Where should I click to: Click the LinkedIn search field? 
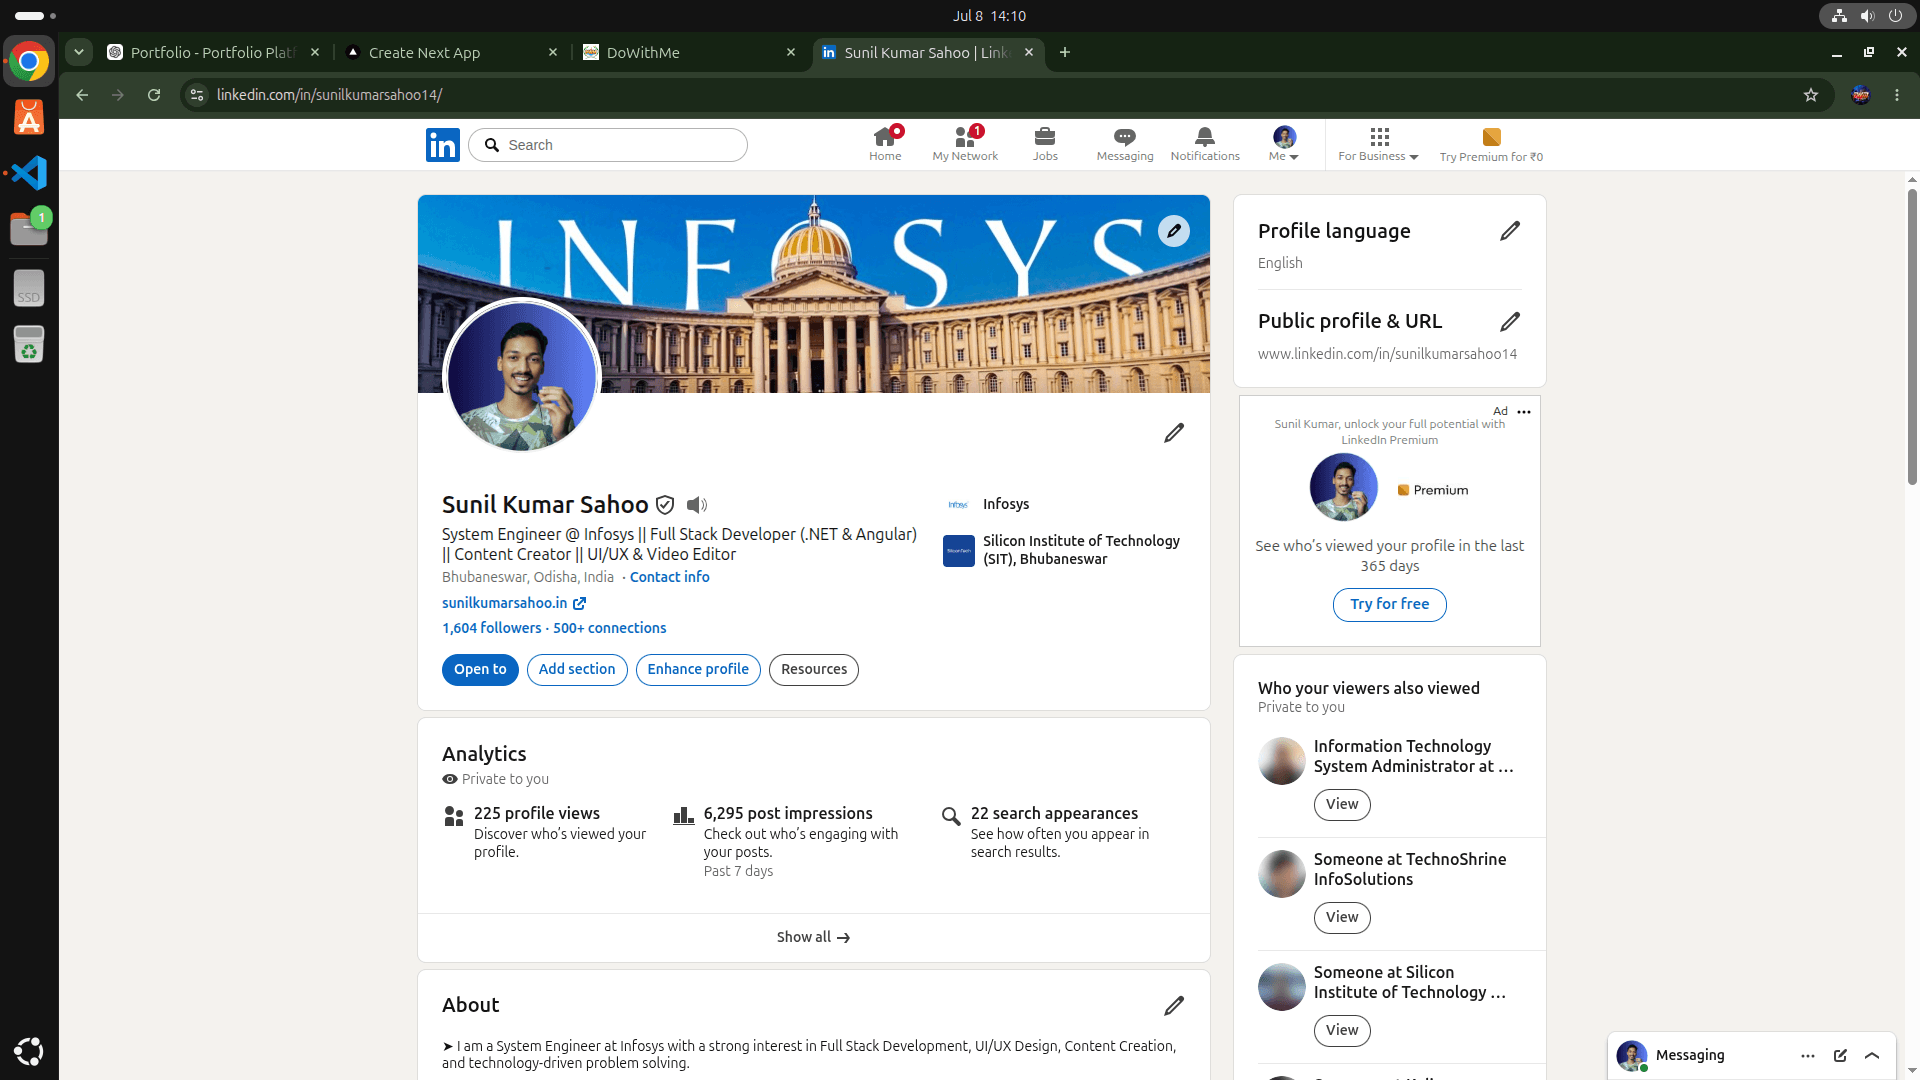[x=608, y=145]
